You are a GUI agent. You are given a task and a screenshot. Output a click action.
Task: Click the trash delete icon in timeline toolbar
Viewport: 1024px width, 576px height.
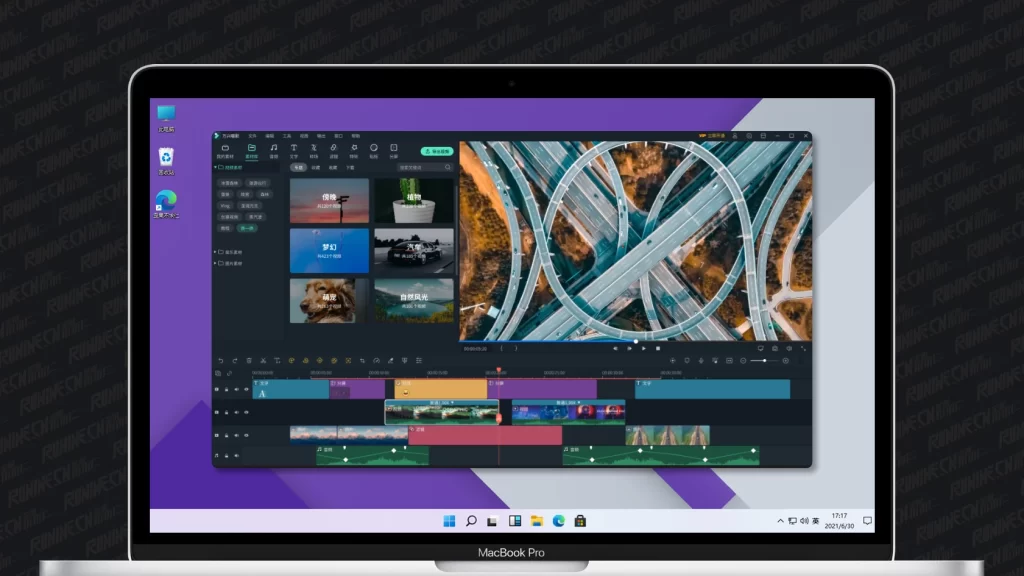(x=248, y=360)
